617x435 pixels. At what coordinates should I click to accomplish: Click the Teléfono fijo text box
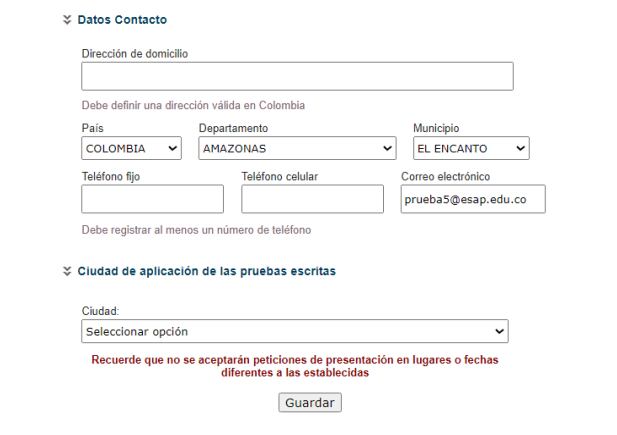152,199
